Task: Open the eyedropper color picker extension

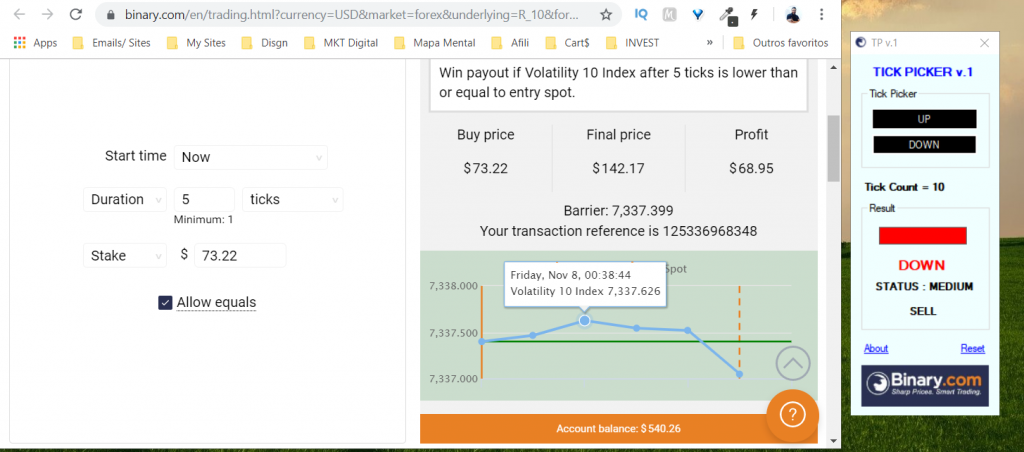Action: click(728, 15)
